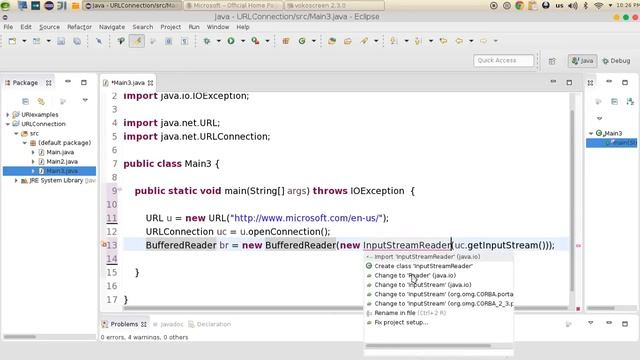
Task: Open the Project menu
Action: (171, 27)
